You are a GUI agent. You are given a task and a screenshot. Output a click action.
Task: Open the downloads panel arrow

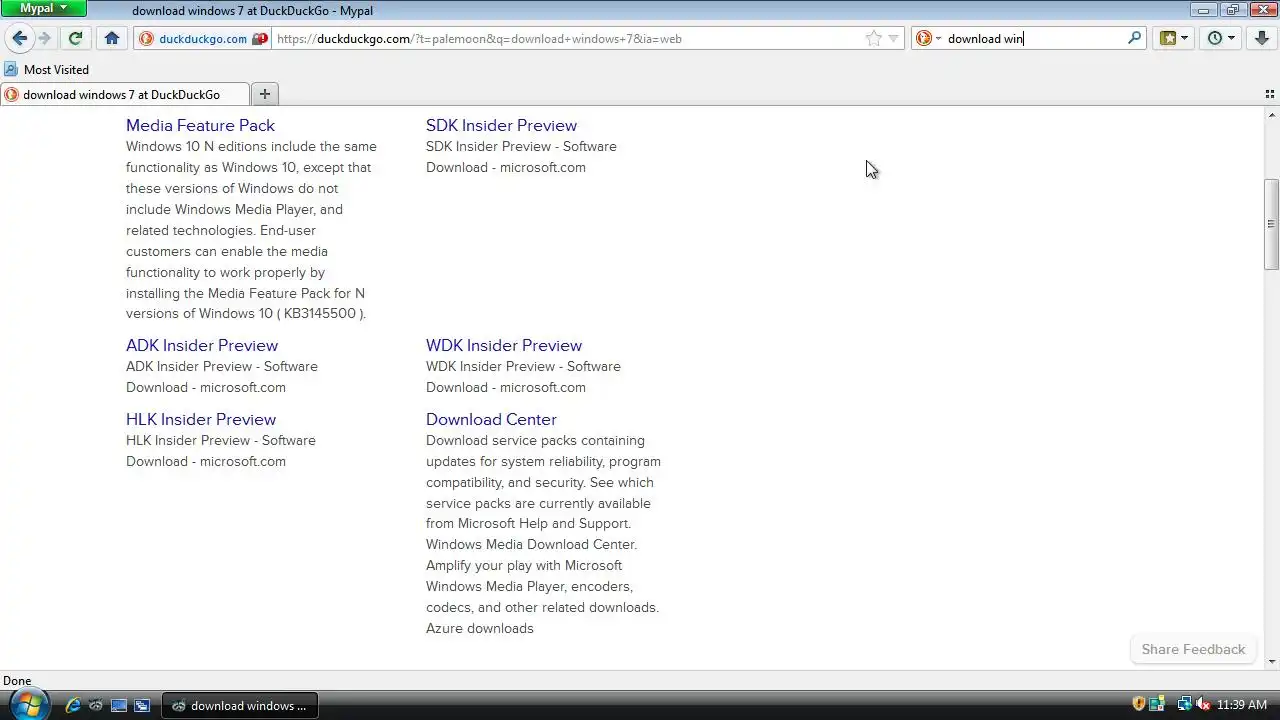1261,38
